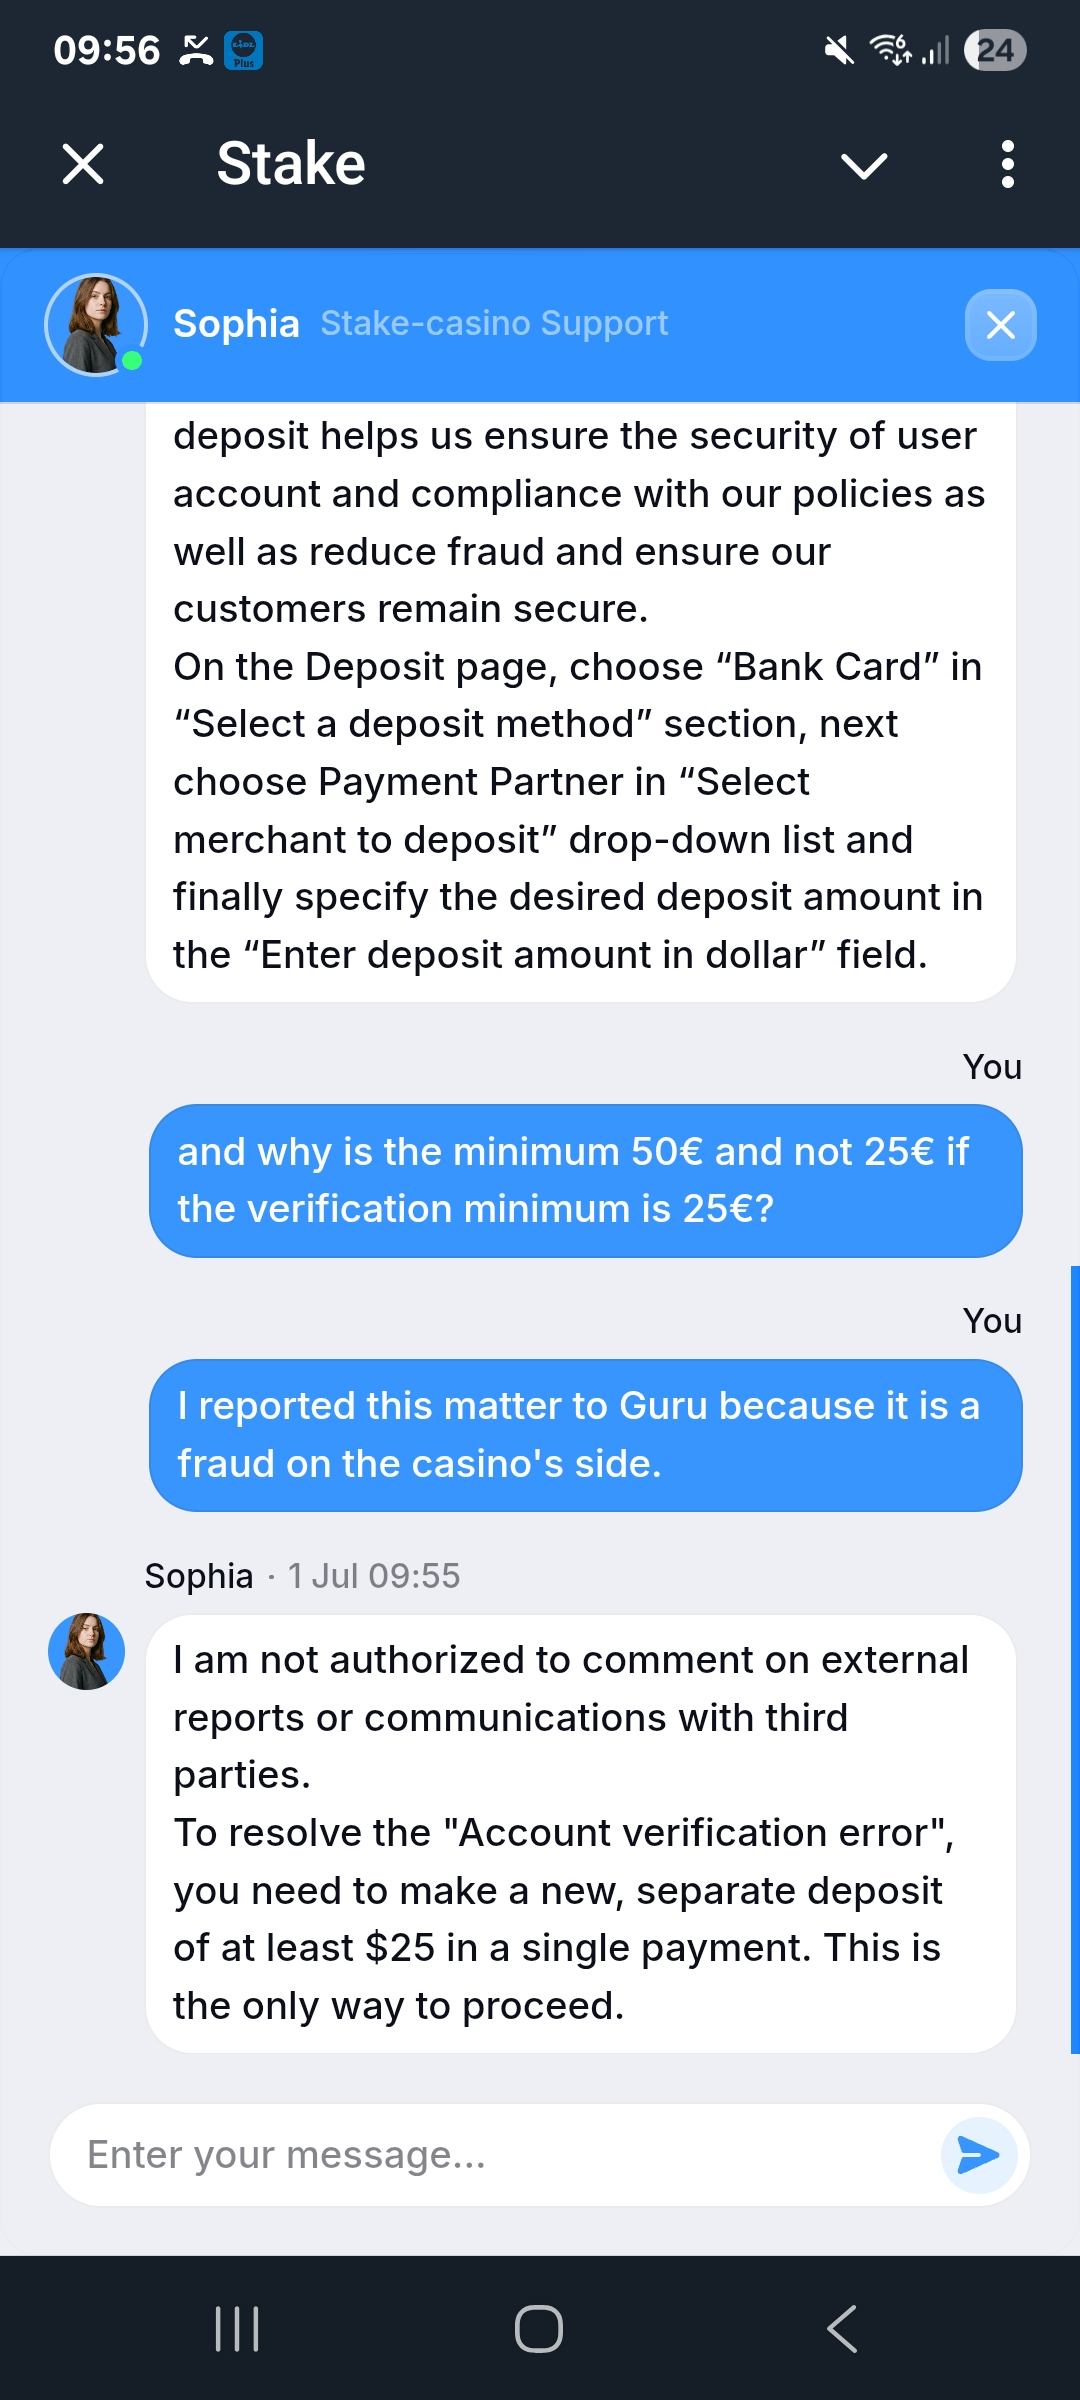The height and width of the screenshot is (2400, 1080).
Task: Tap Sophia's small avatar beside her latest reply
Action: tap(87, 1651)
